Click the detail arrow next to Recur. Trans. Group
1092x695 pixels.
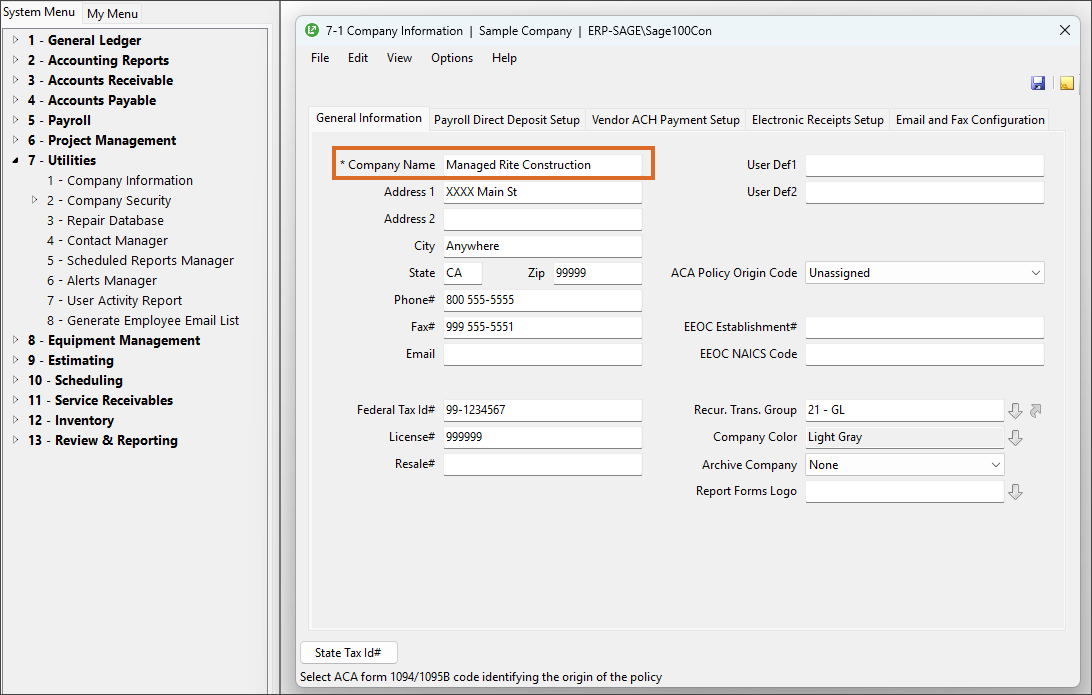click(1036, 411)
